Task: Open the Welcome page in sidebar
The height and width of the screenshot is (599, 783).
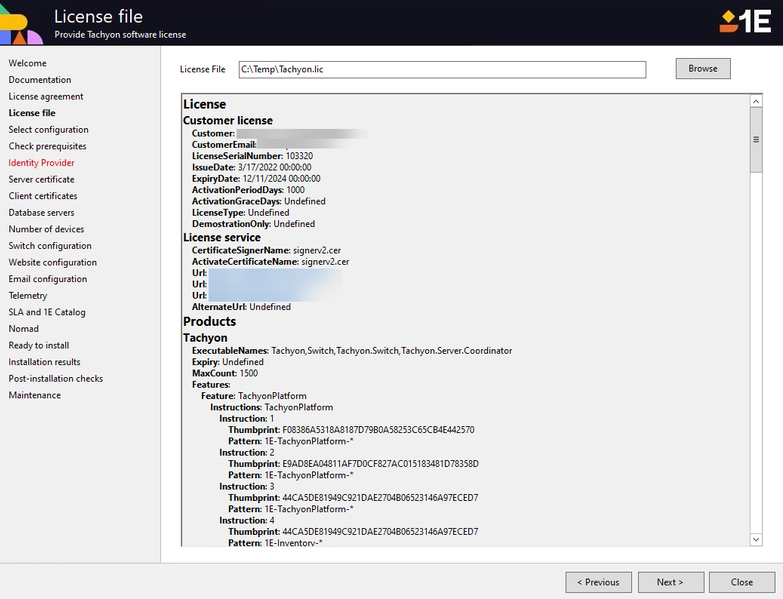Action: click(28, 63)
